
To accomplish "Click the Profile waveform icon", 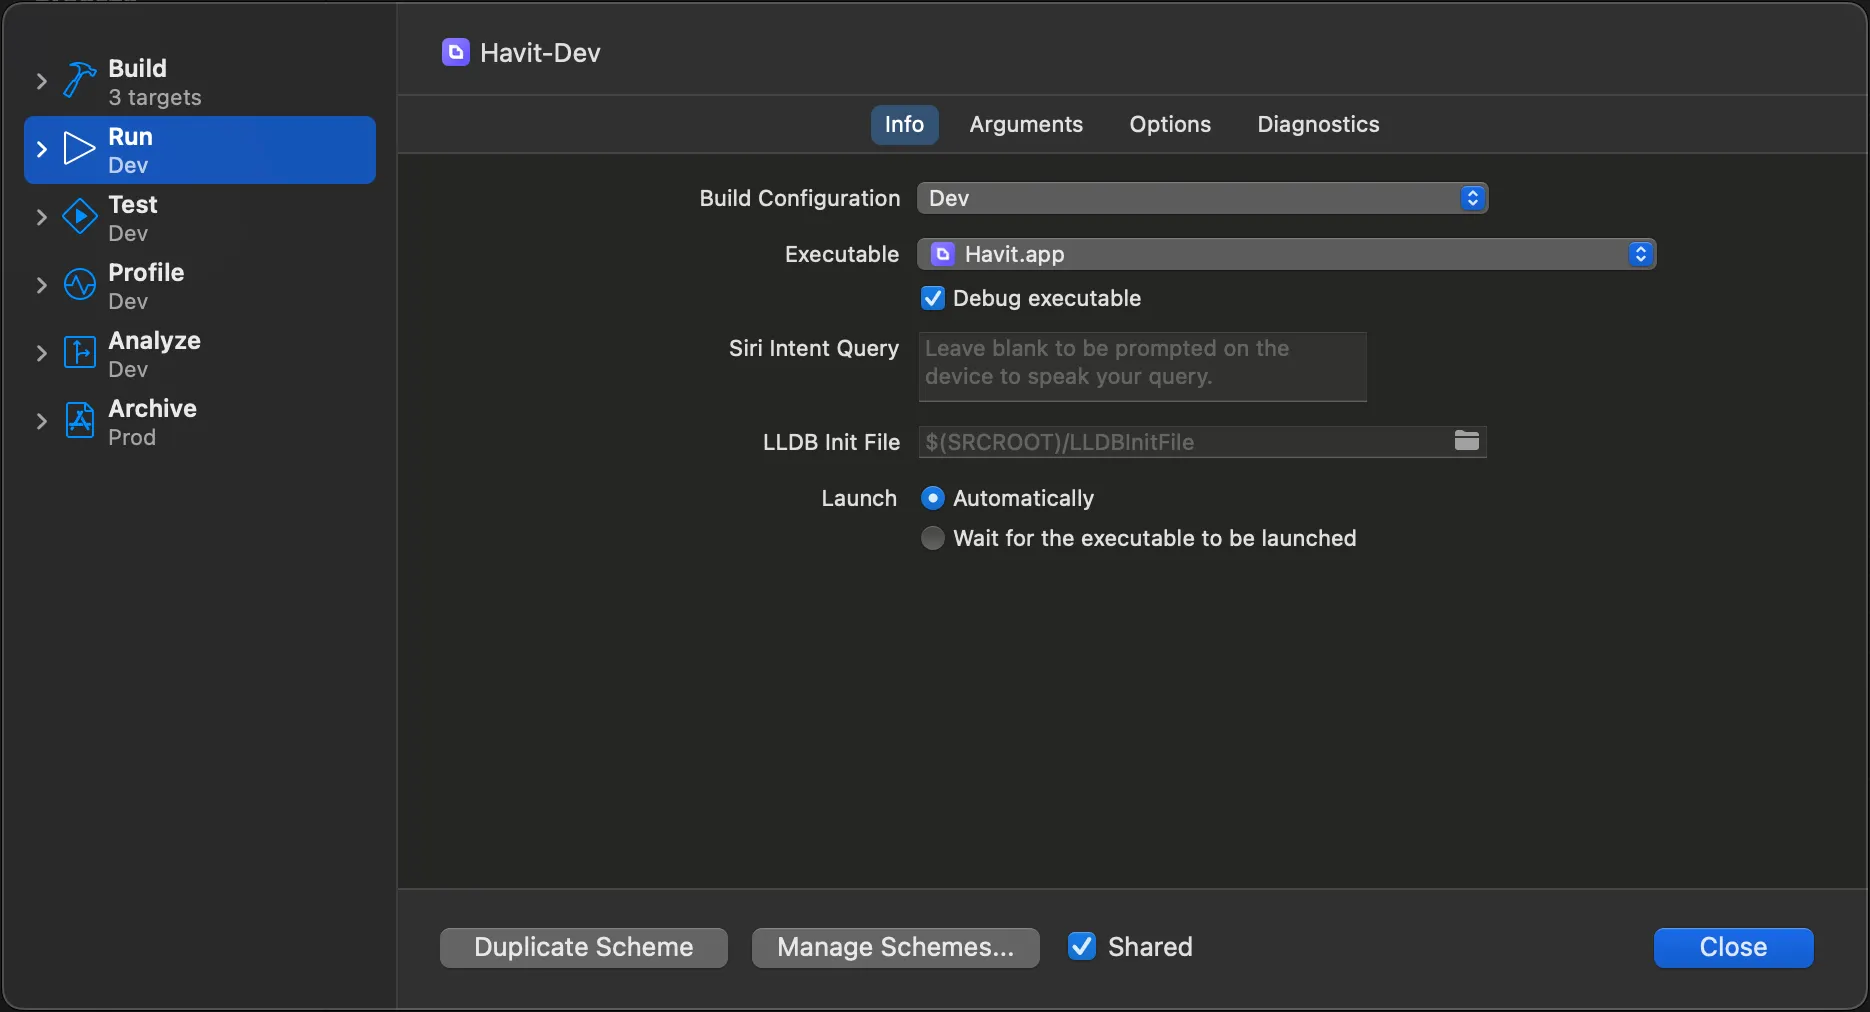I will click(79, 285).
